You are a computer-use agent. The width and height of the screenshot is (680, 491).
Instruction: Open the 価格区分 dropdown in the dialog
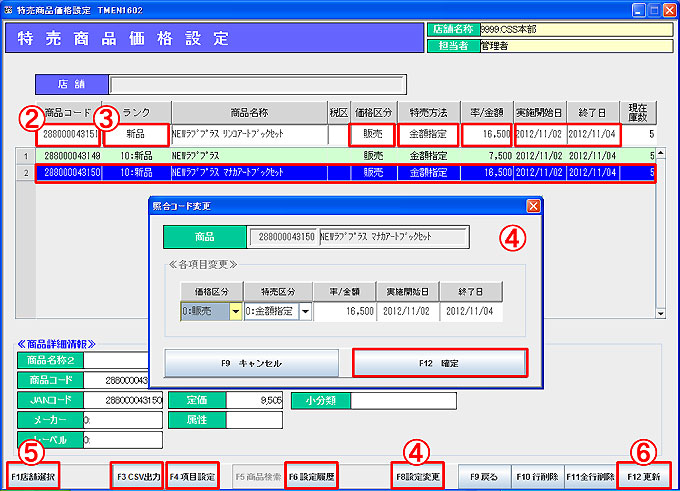(236, 312)
